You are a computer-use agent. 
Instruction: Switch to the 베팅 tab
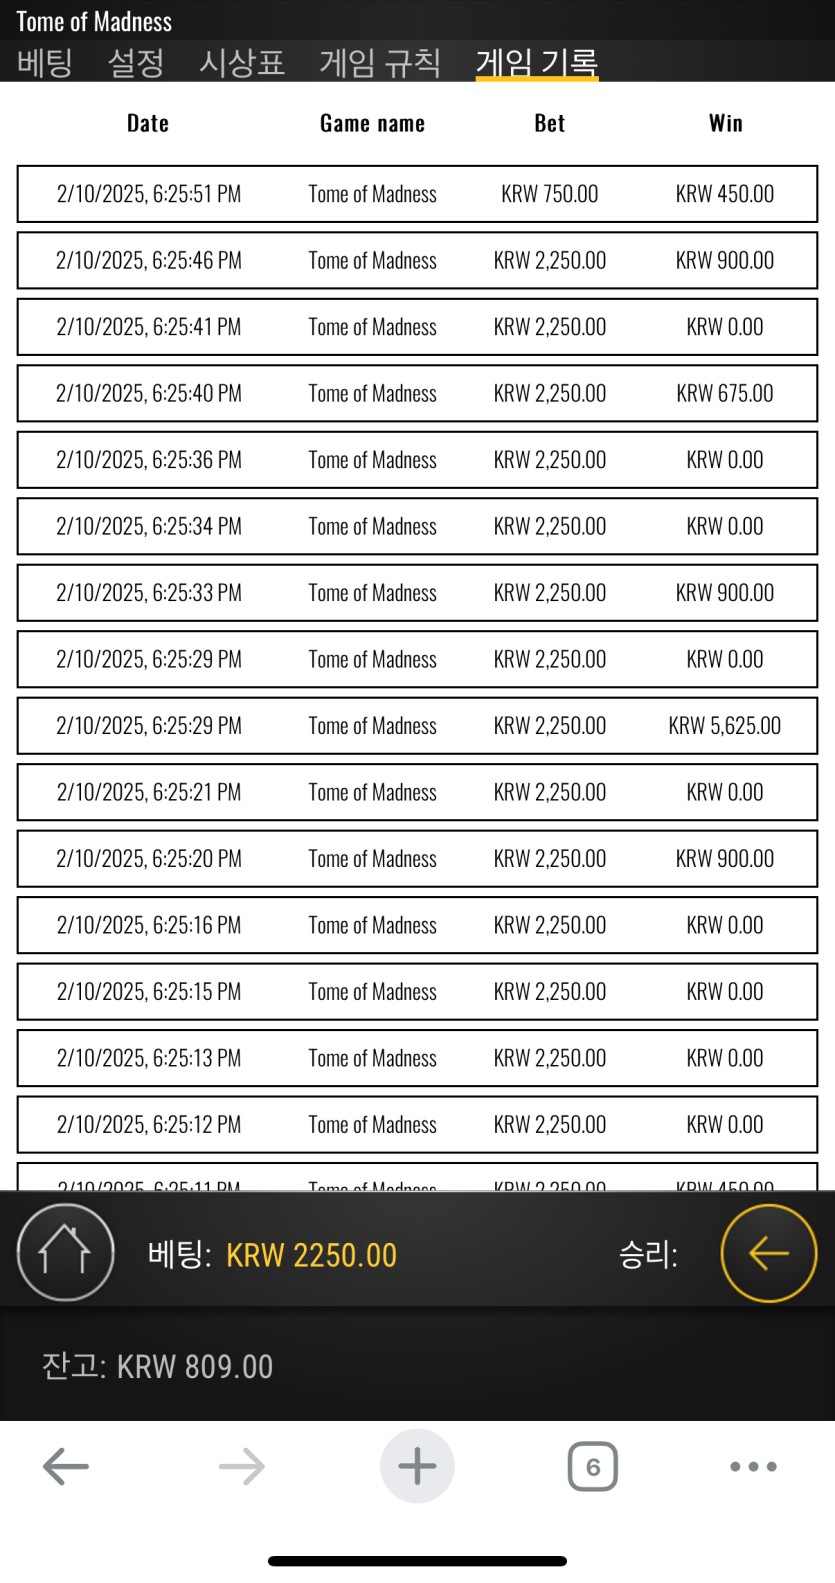(44, 63)
